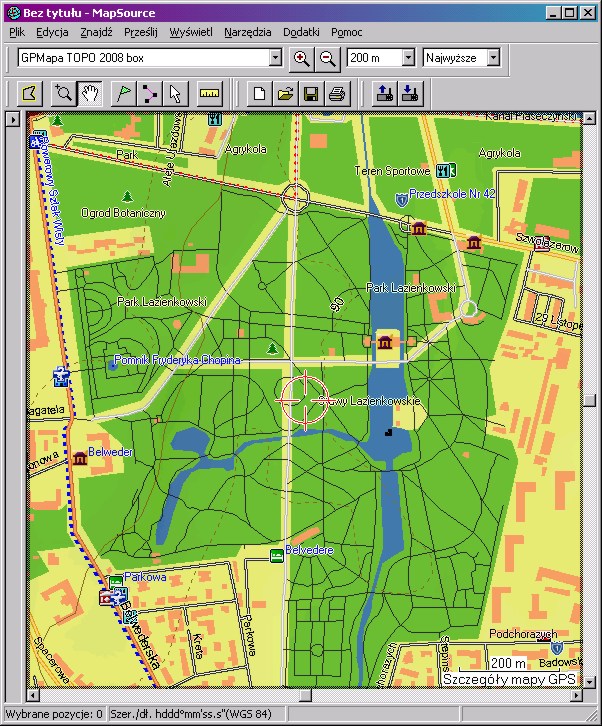
Task: Click scroll left arrow on map
Action: pos(32,695)
